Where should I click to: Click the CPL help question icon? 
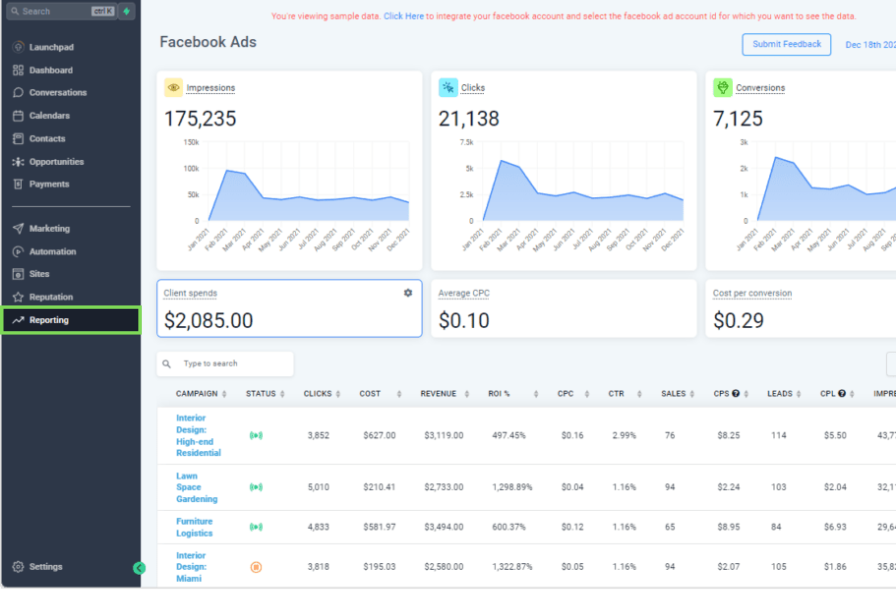click(842, 393)
